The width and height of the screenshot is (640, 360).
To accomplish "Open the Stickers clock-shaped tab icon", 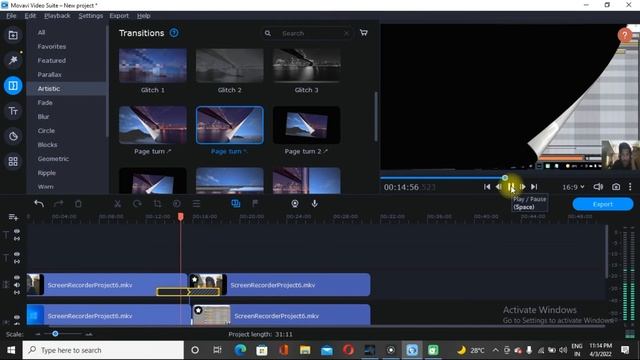I will point(13,136).
